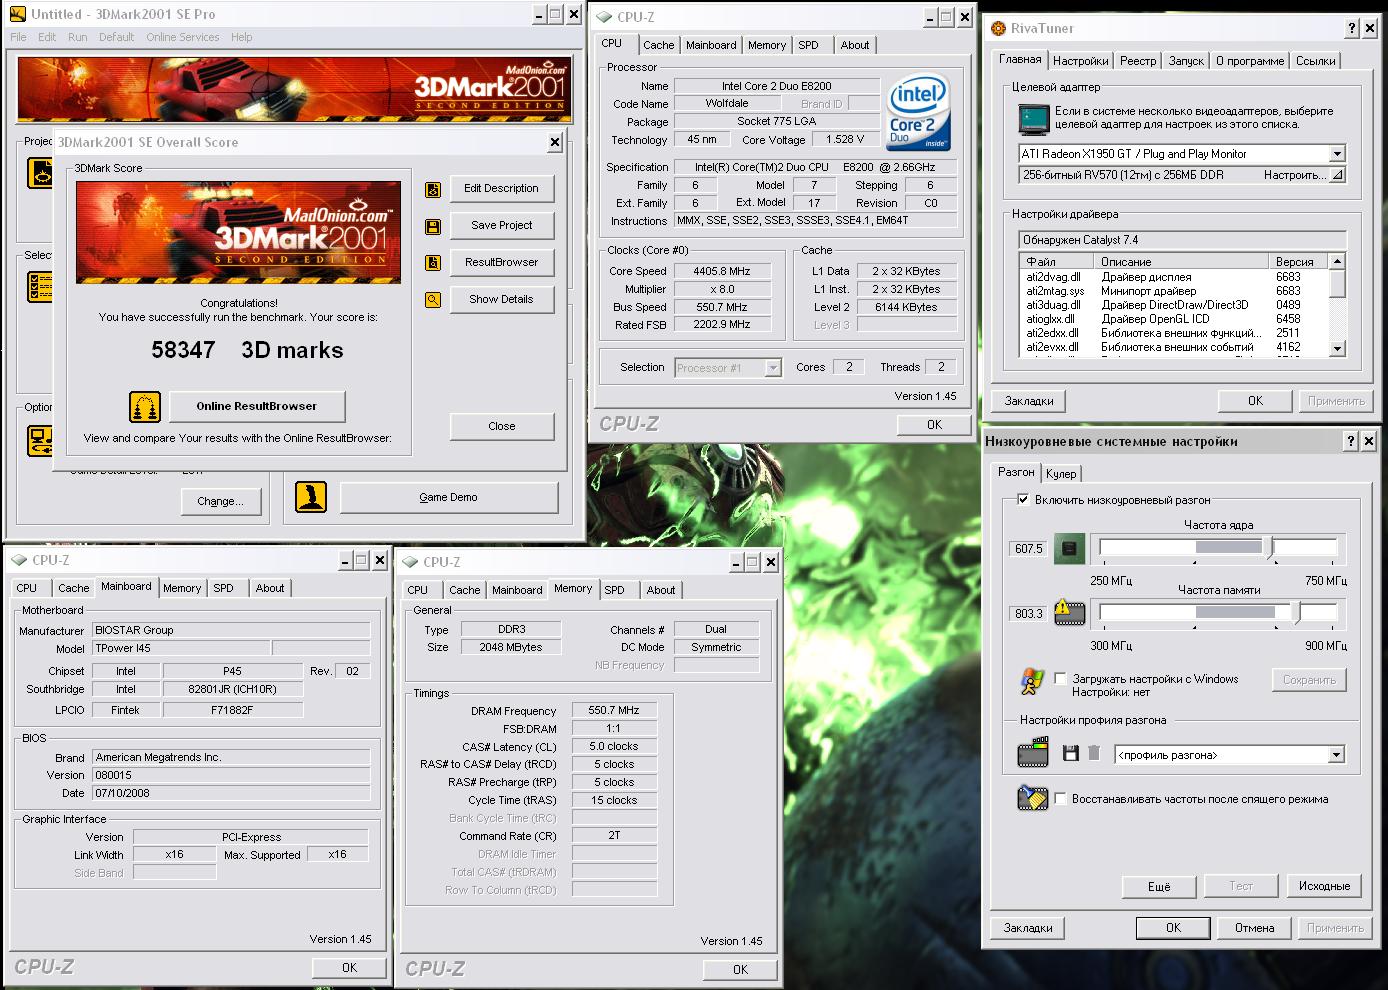
Task: Open the File menu in 3DMark2001
Action: (18, 37)
